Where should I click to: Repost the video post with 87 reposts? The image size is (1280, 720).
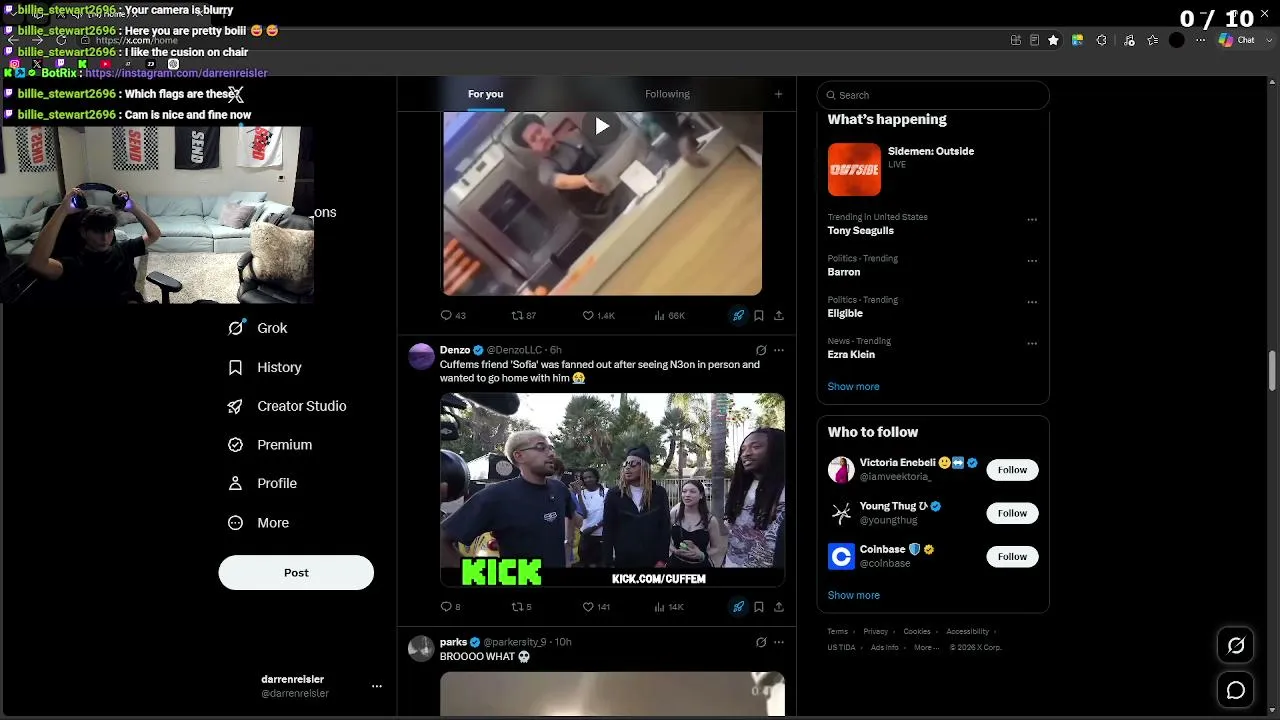[x=524, y=315]
